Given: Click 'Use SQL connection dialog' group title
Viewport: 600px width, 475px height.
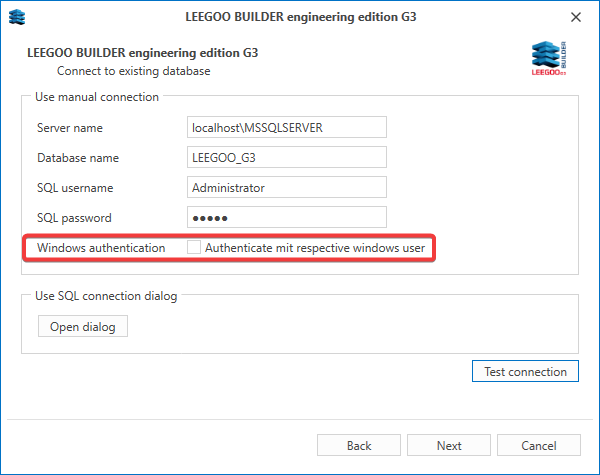Looking at the screenshot, I should (106, 296).
